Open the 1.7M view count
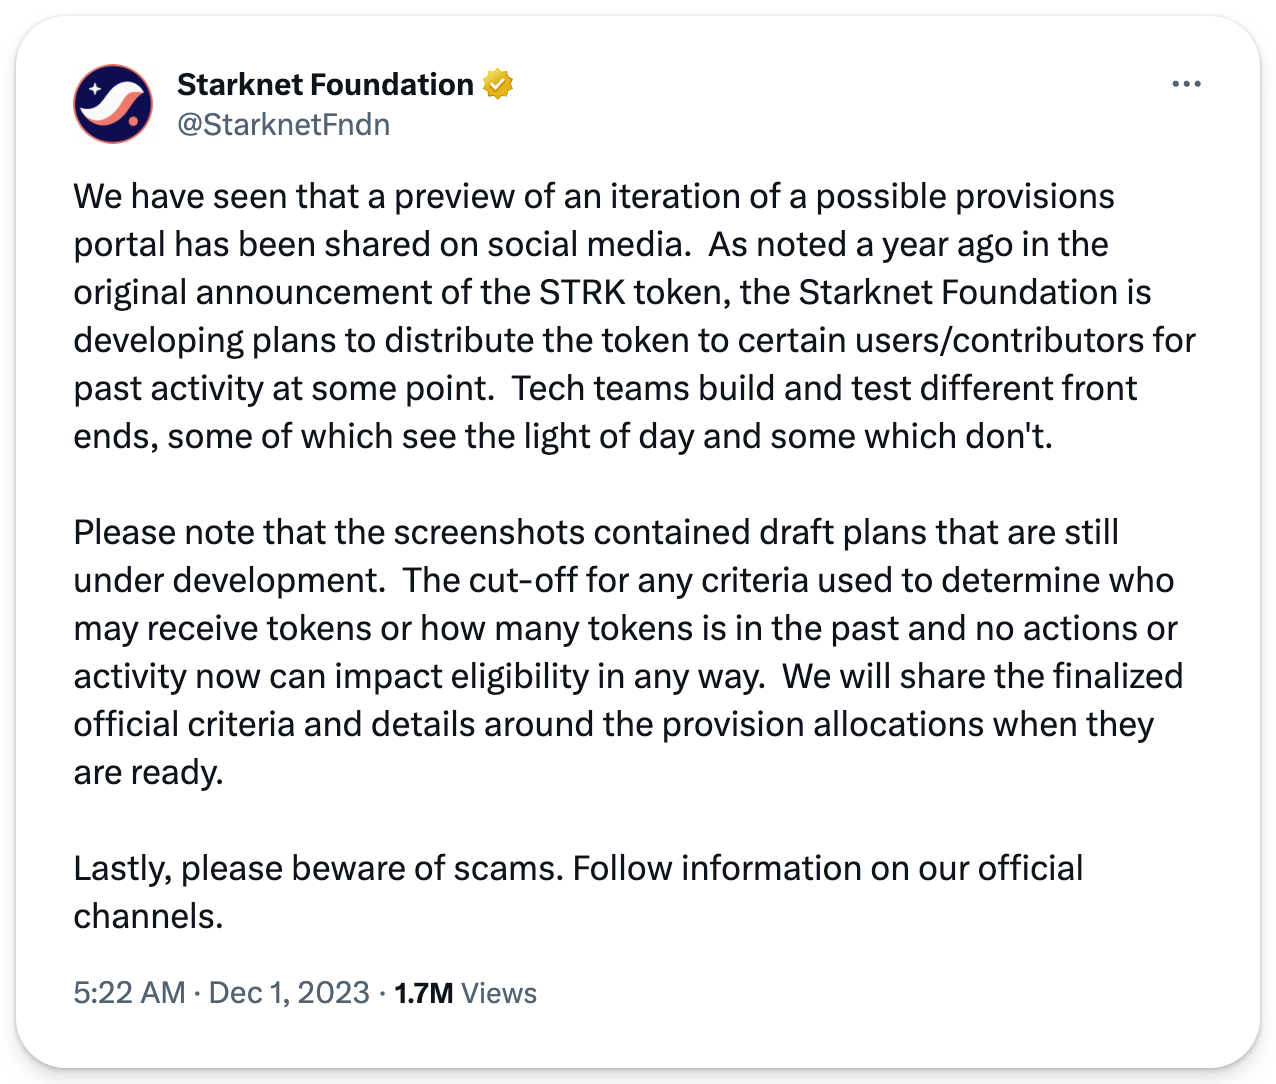This screenshot has width=1276, height=1084. [424, 993]
